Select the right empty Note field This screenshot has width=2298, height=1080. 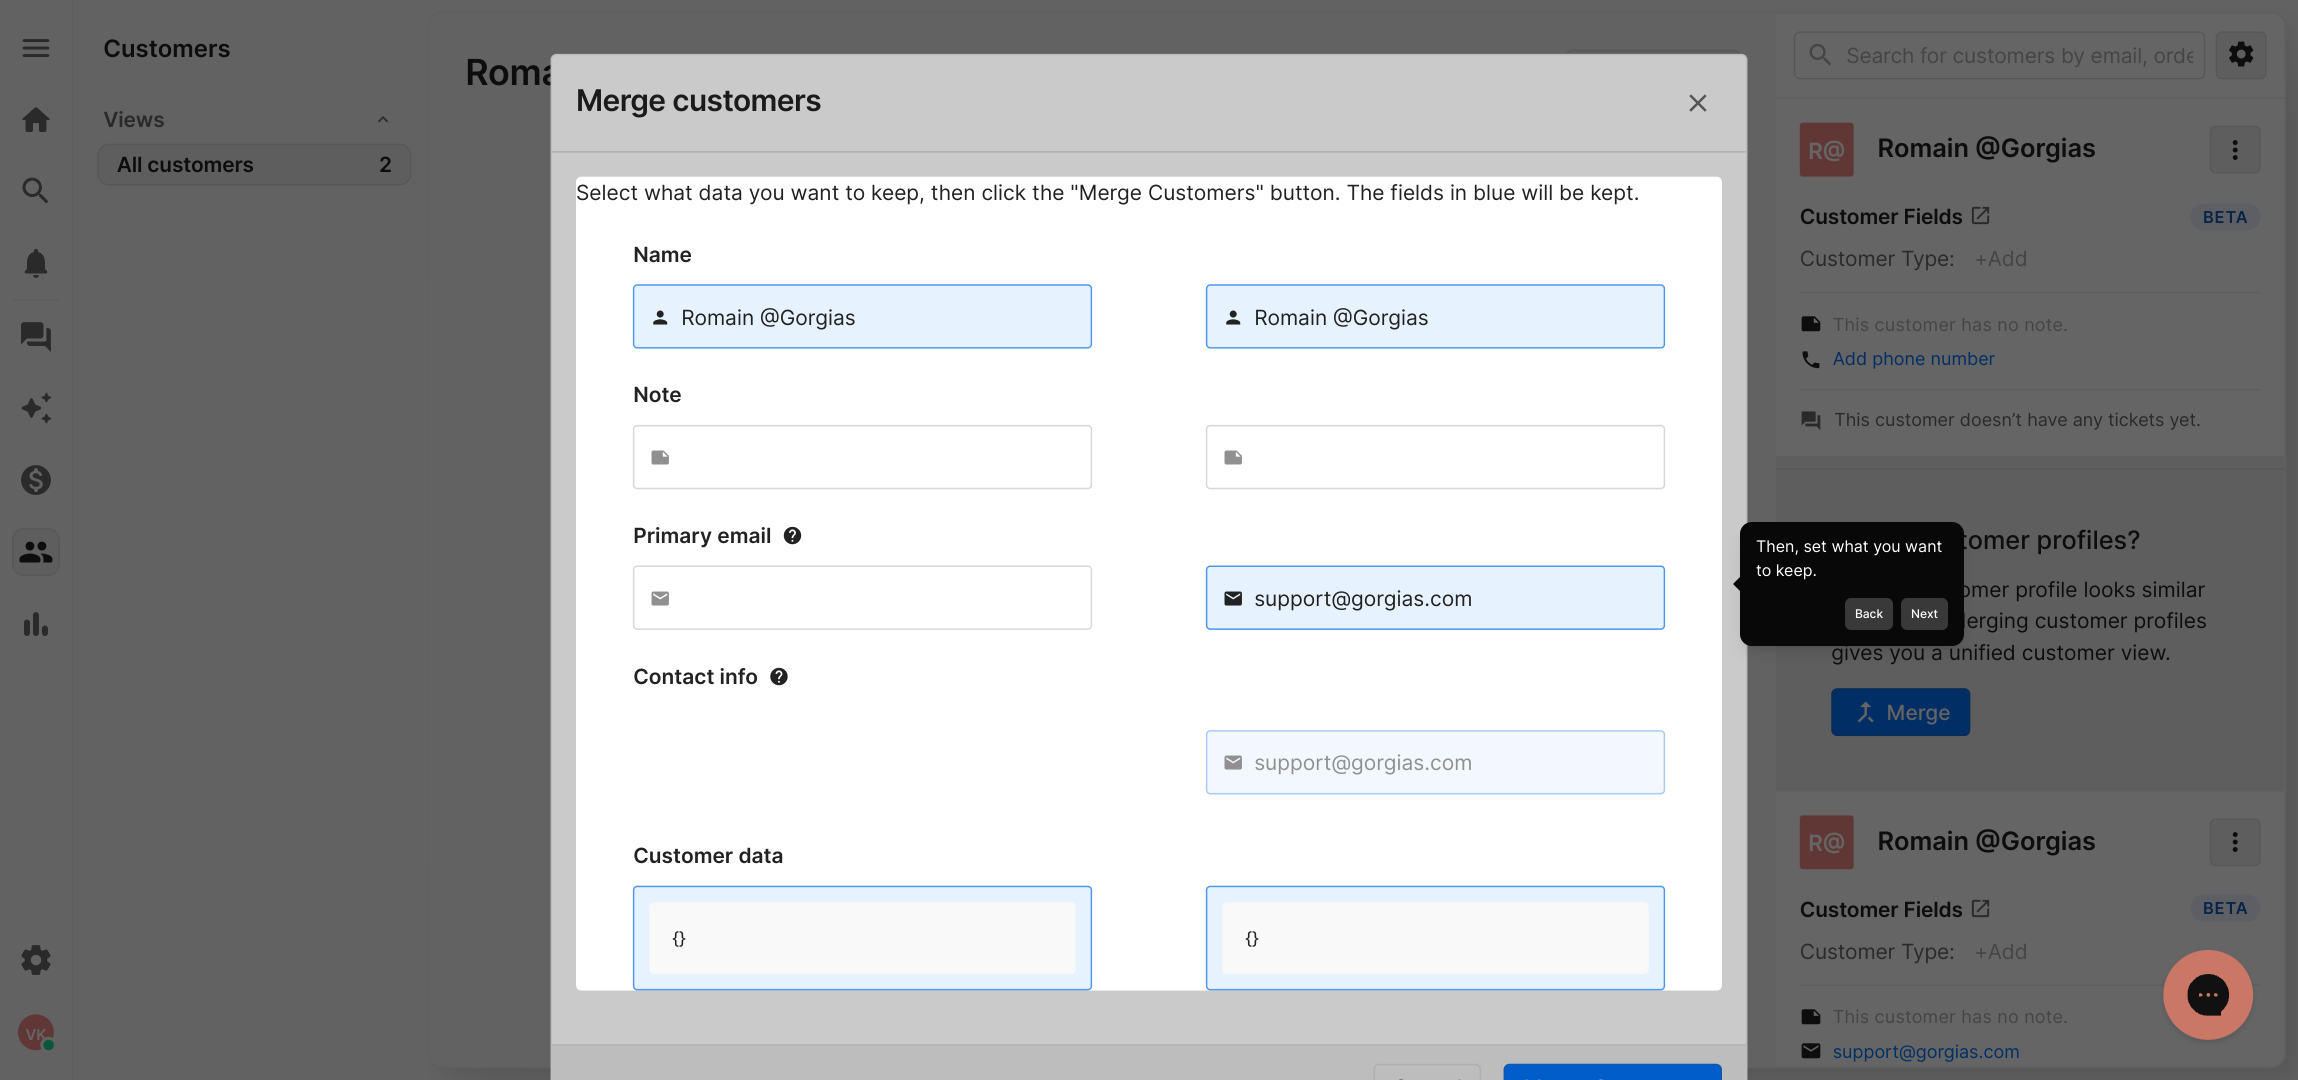point(1435,457)
